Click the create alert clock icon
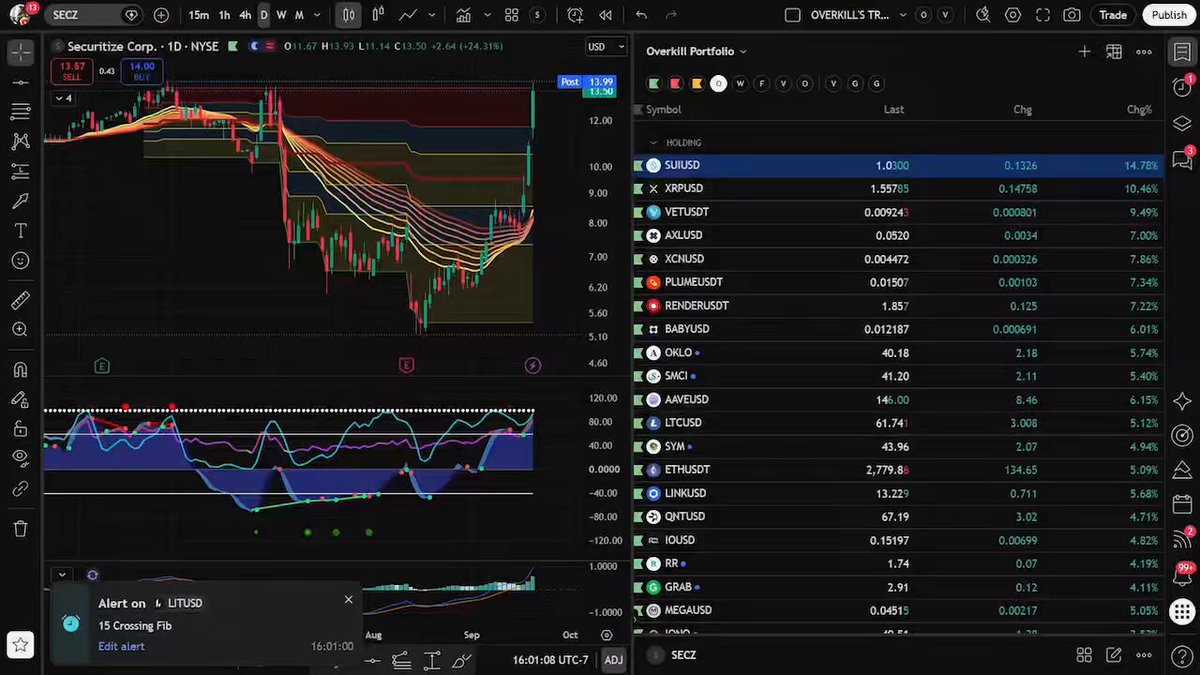This screenshot has height=675, width=1200. click(x=575, y=15)
